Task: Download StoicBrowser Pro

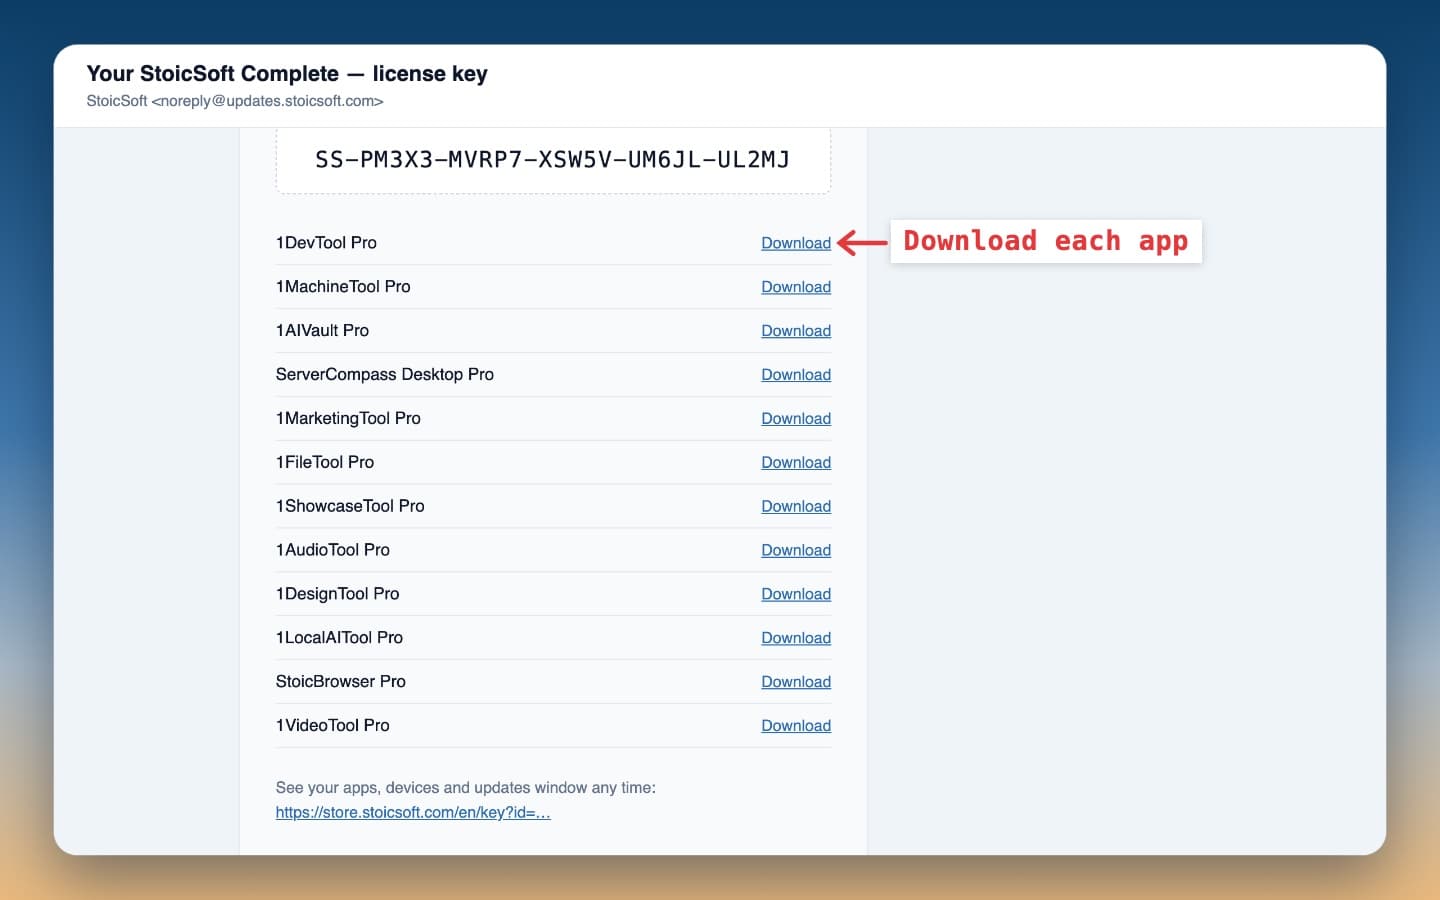Action: 796,683
